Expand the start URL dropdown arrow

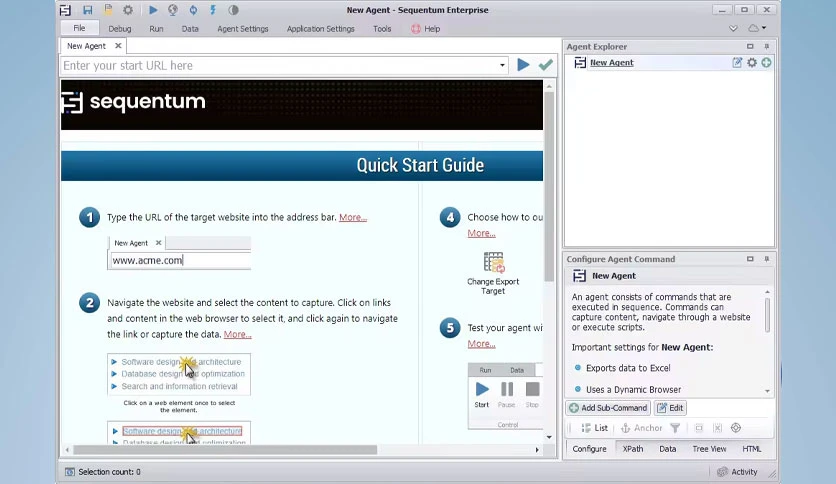(502, 66)
